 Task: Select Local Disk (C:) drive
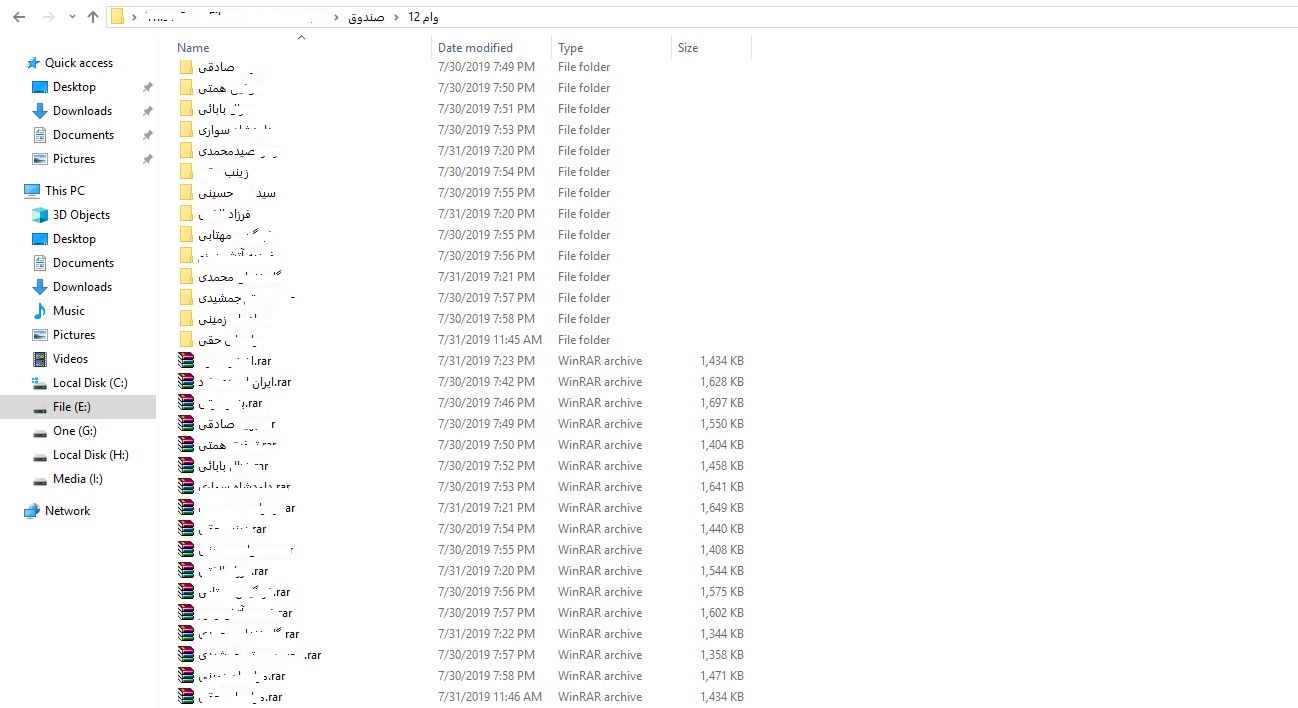click(89, 383)
